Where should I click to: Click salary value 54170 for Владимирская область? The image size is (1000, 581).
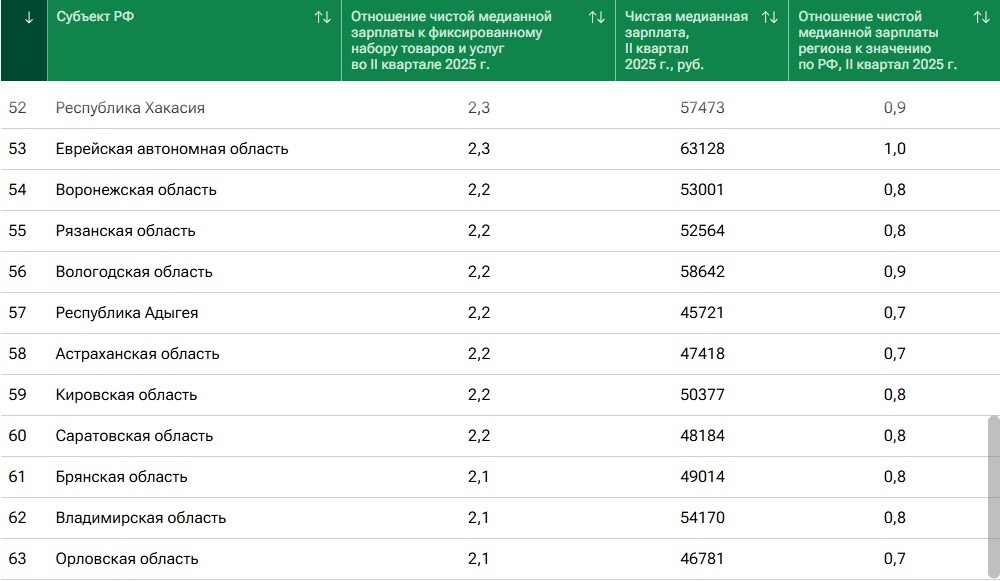[701, 518]
